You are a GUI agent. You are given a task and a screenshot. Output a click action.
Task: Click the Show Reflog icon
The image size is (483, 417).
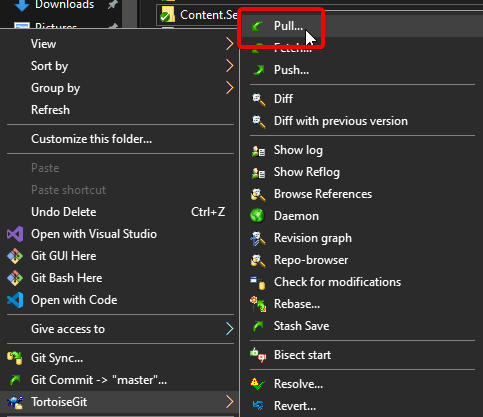coord(258,173)
